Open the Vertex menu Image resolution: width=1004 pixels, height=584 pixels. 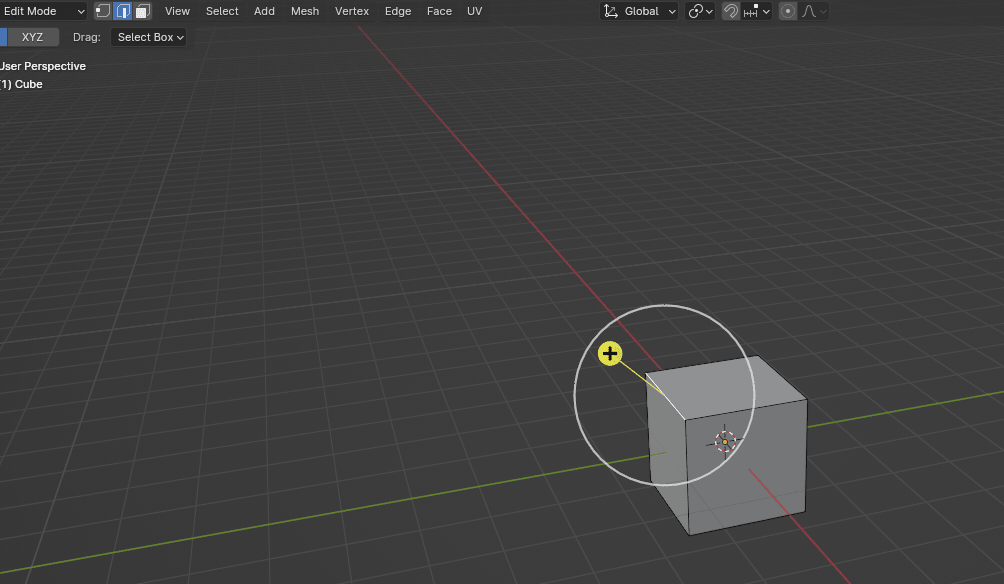pos(352,11)
